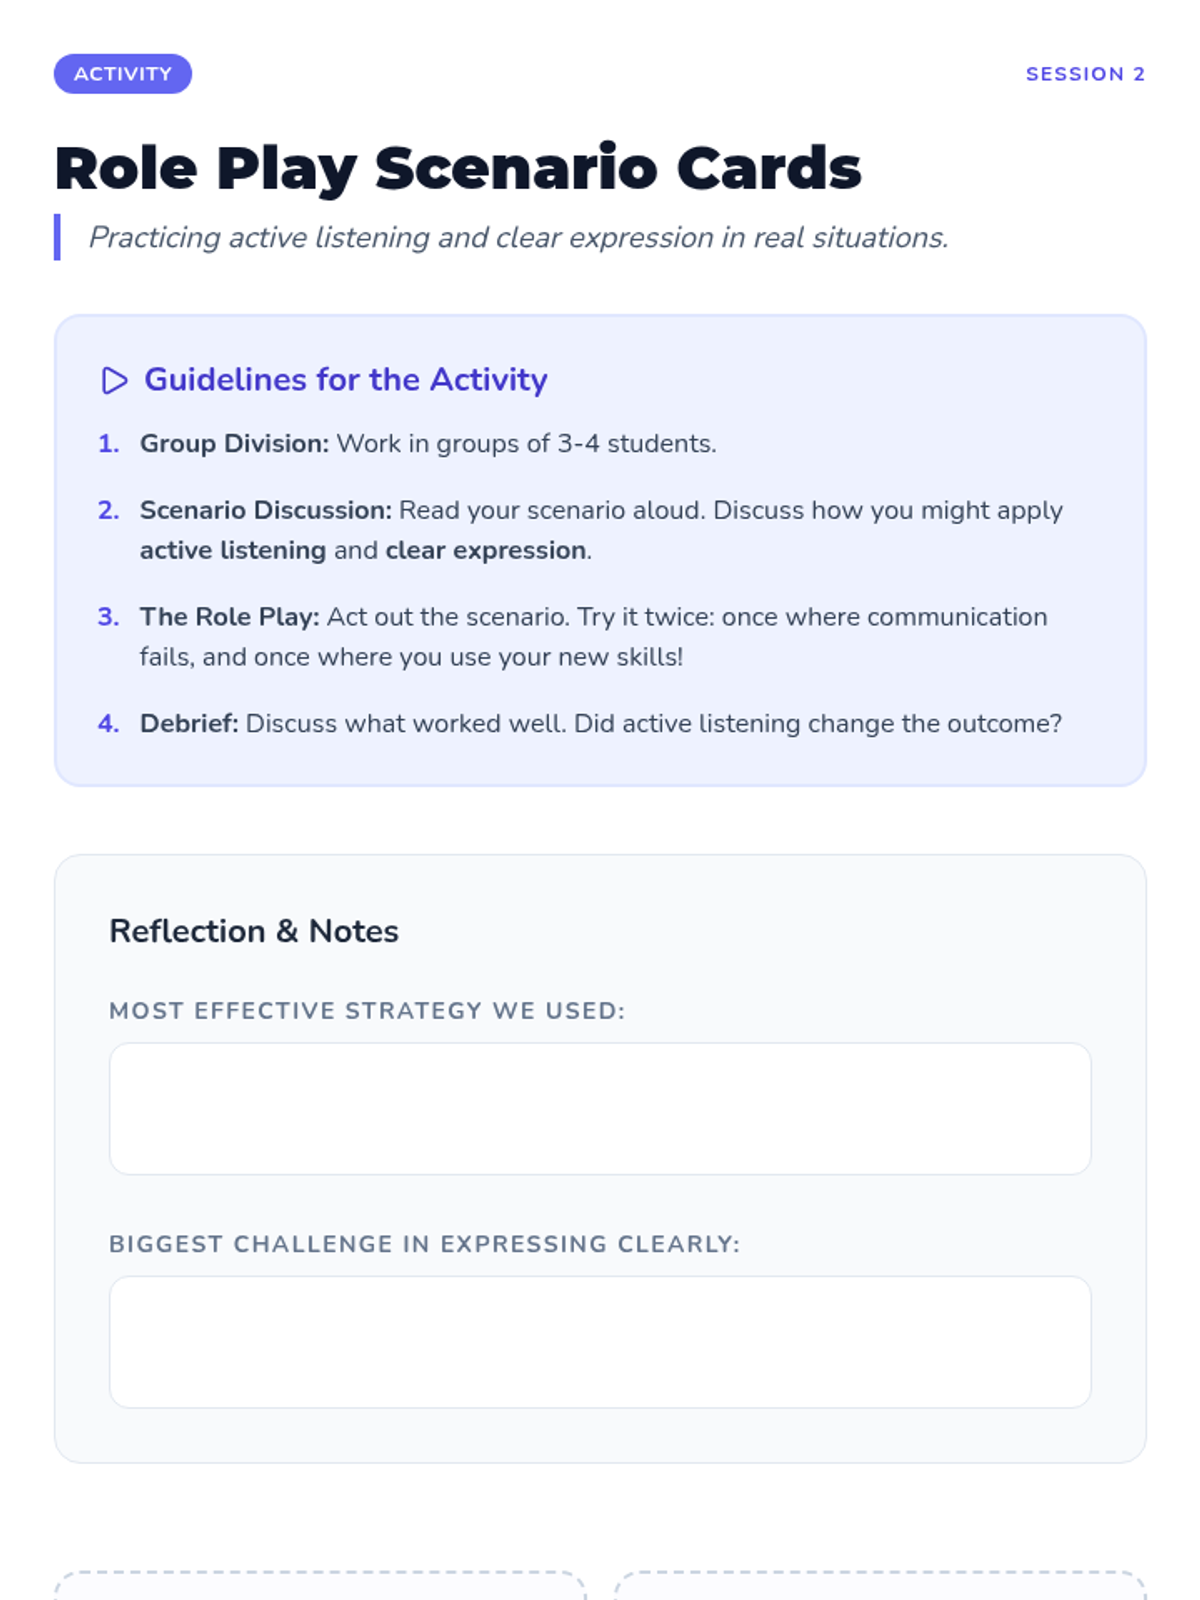Click the bold 'active listening' phrase

pyautogui.click(x=233, y=551)
